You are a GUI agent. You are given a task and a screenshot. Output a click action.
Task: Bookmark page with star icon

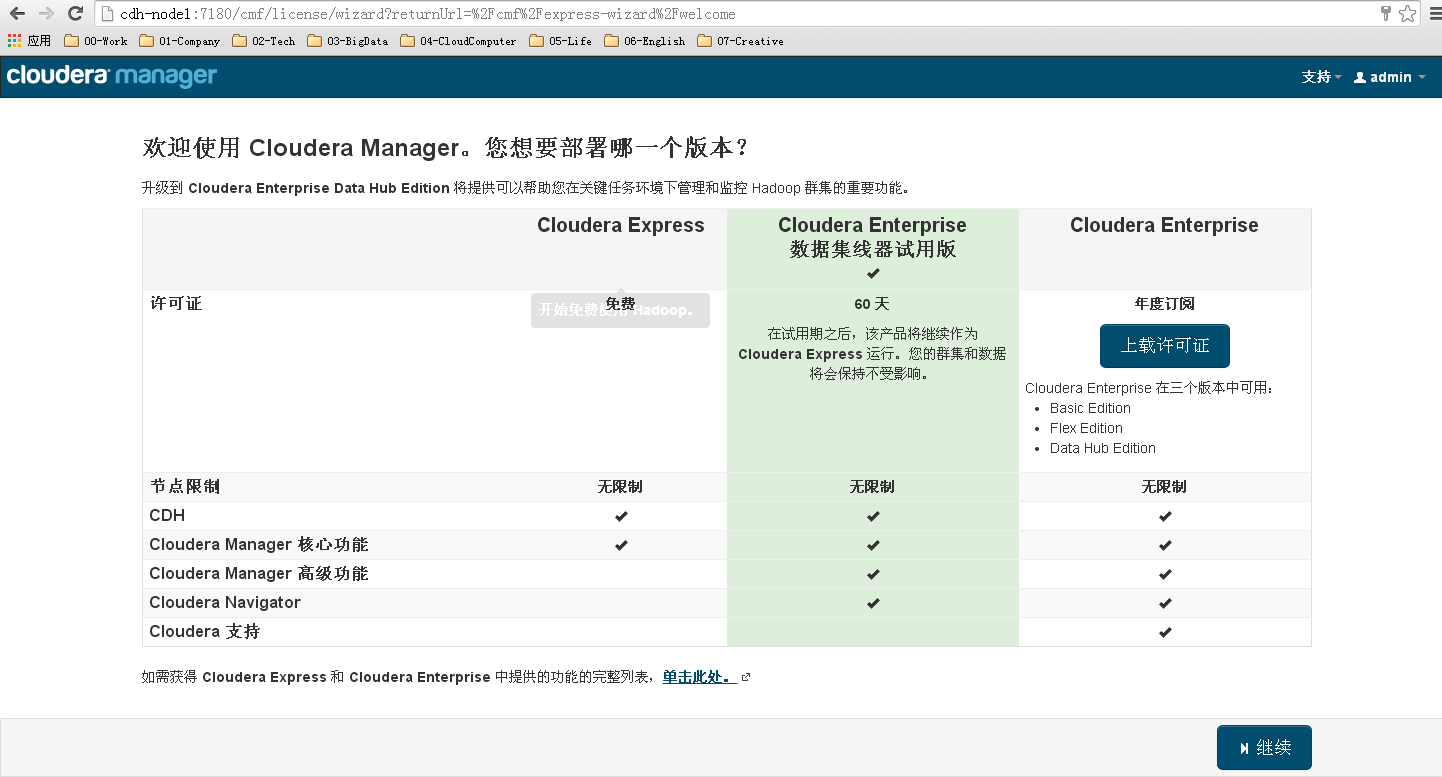1407,14
